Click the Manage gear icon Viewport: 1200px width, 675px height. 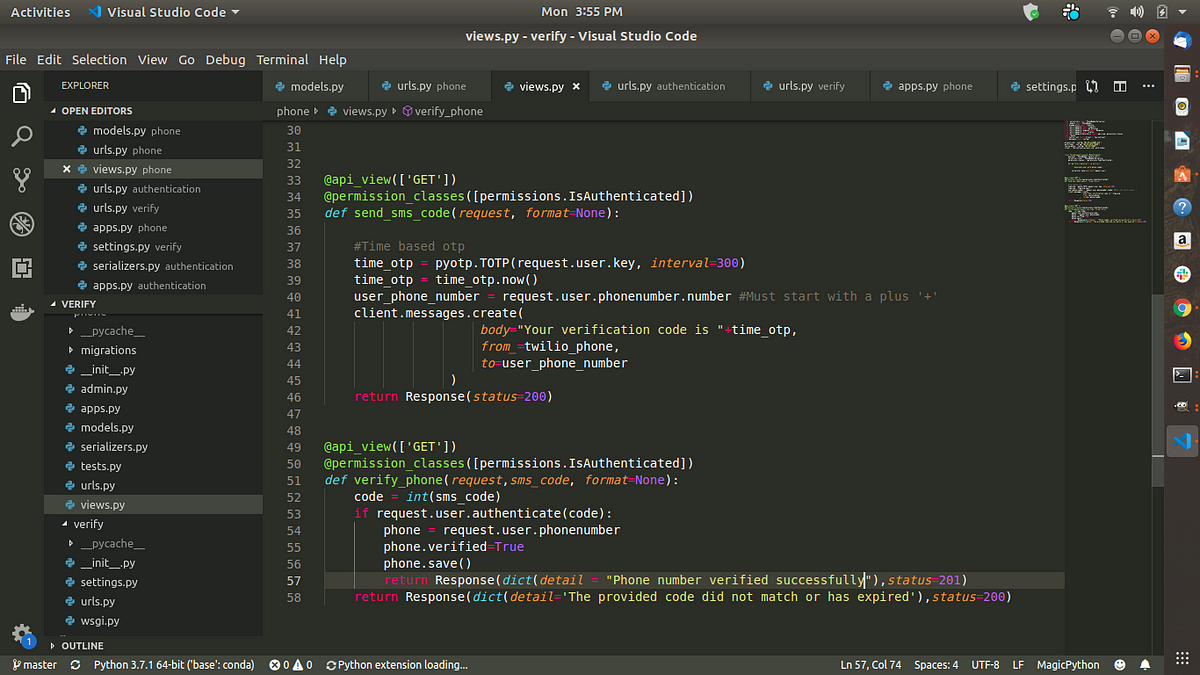[x=22, y=634]
